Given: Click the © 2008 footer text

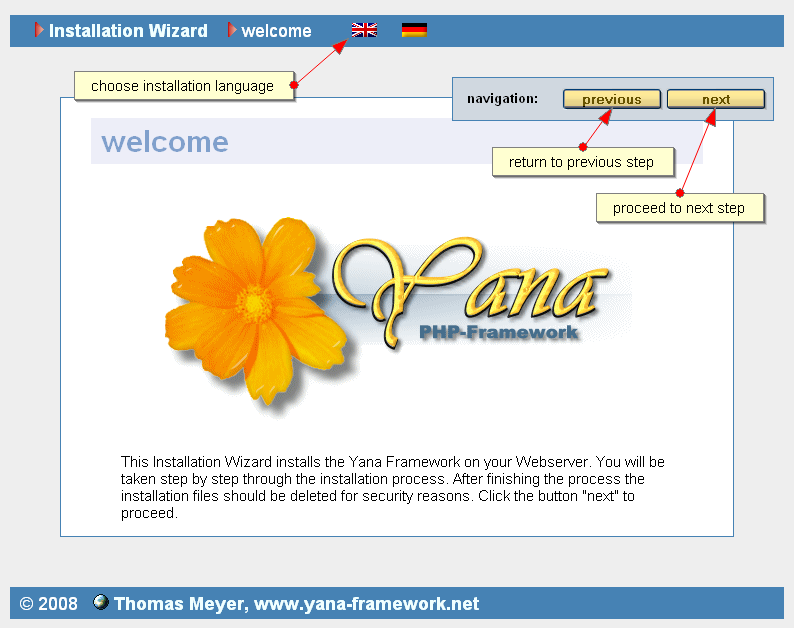Looking at the screenshot, I should (x=49, y=604).
